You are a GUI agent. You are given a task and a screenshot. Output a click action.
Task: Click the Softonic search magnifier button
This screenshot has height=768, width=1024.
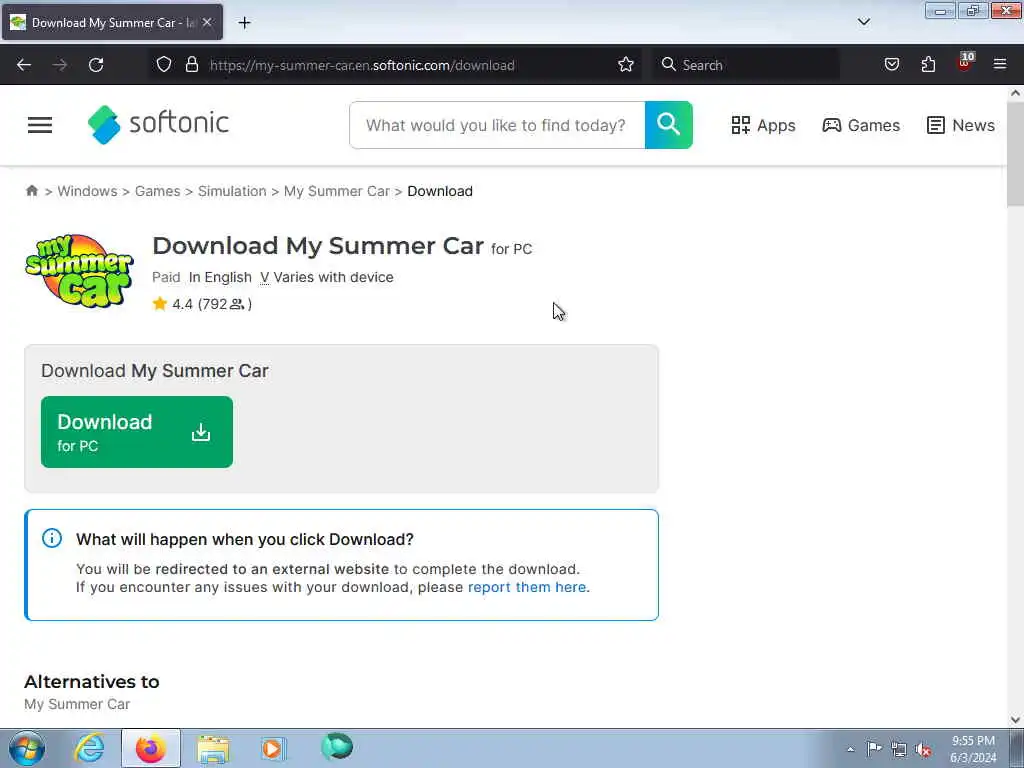669,125
